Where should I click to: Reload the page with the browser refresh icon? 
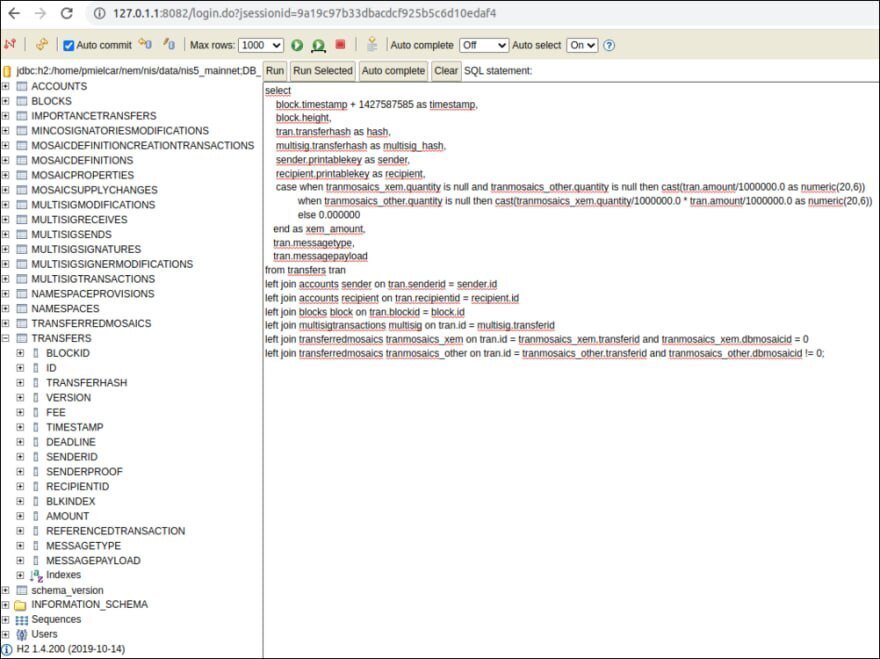[x=67, y=13]
